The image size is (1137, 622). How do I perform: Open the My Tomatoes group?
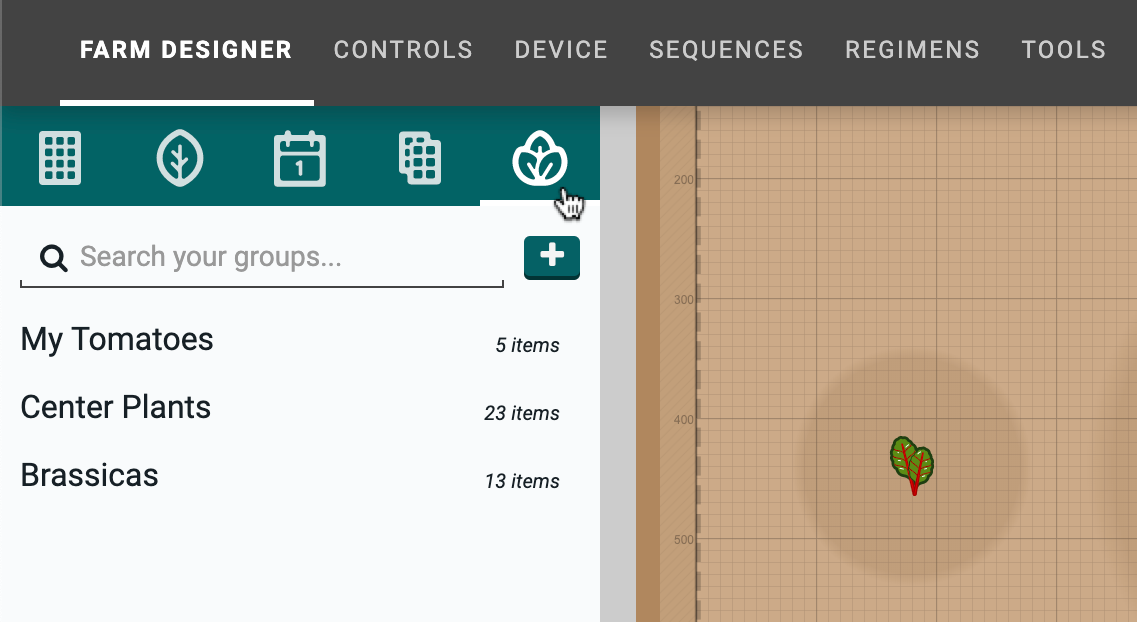click(x=117, y=340)
